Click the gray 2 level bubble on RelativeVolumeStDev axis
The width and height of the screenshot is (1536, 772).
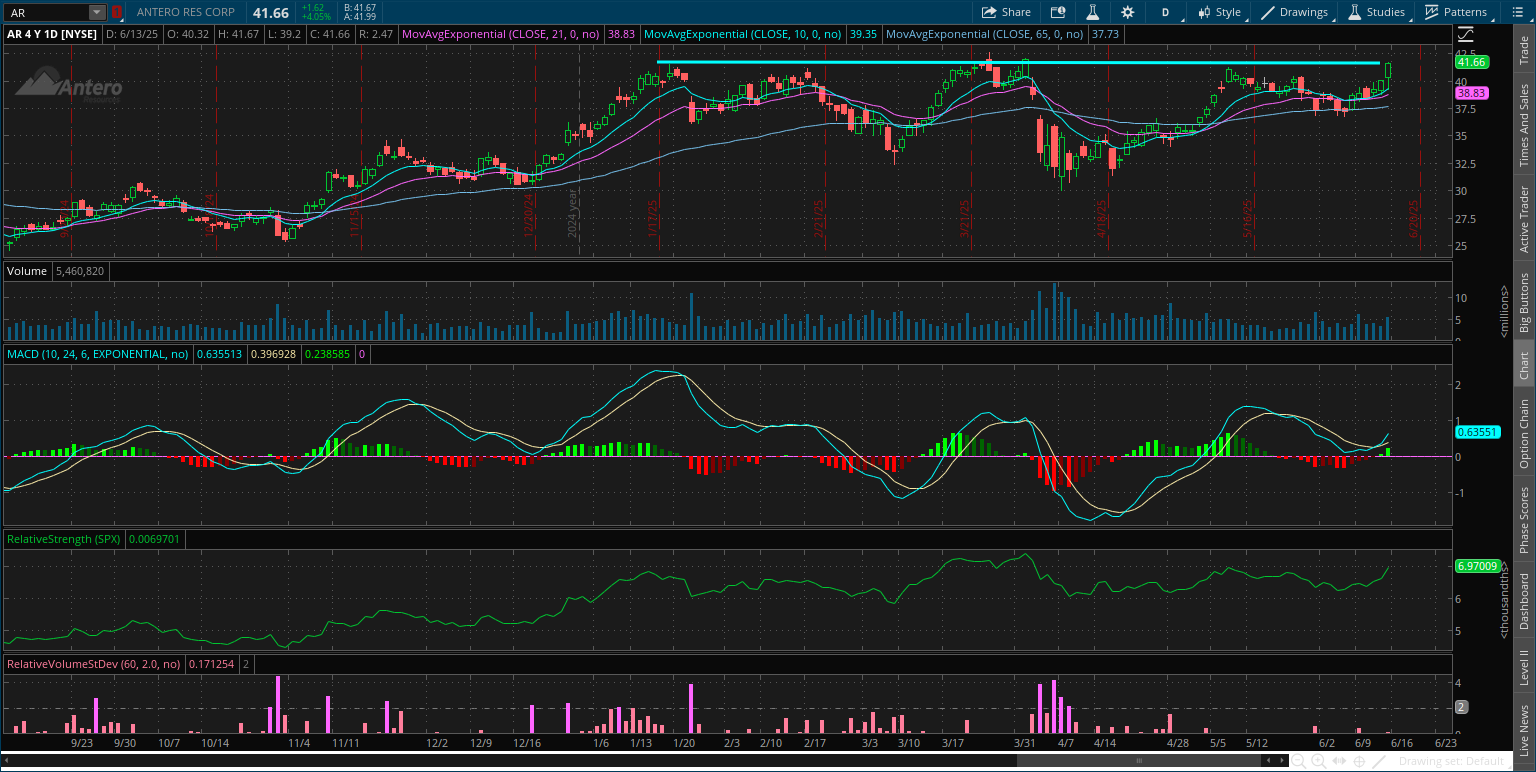coord(1461,707)
